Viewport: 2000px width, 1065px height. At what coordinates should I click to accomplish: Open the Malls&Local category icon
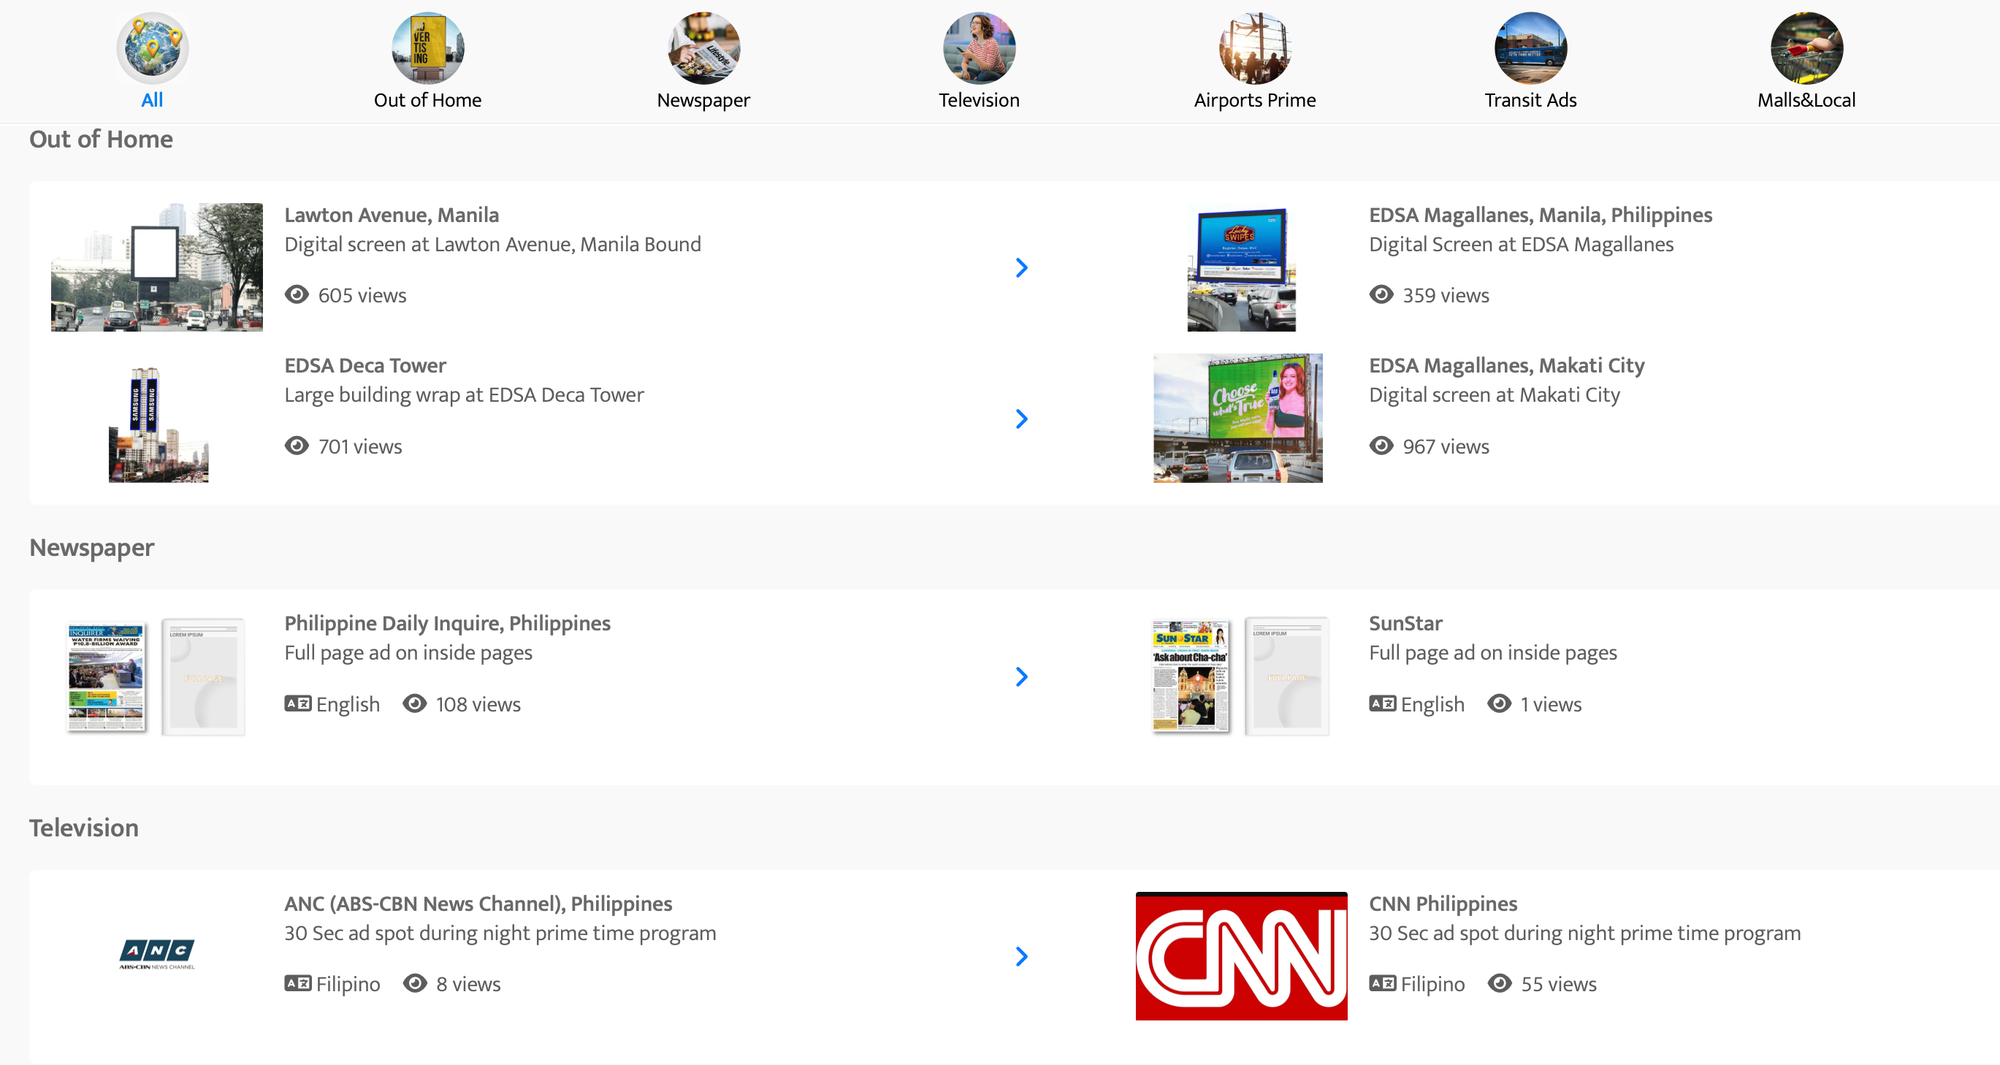(1807, 48)
